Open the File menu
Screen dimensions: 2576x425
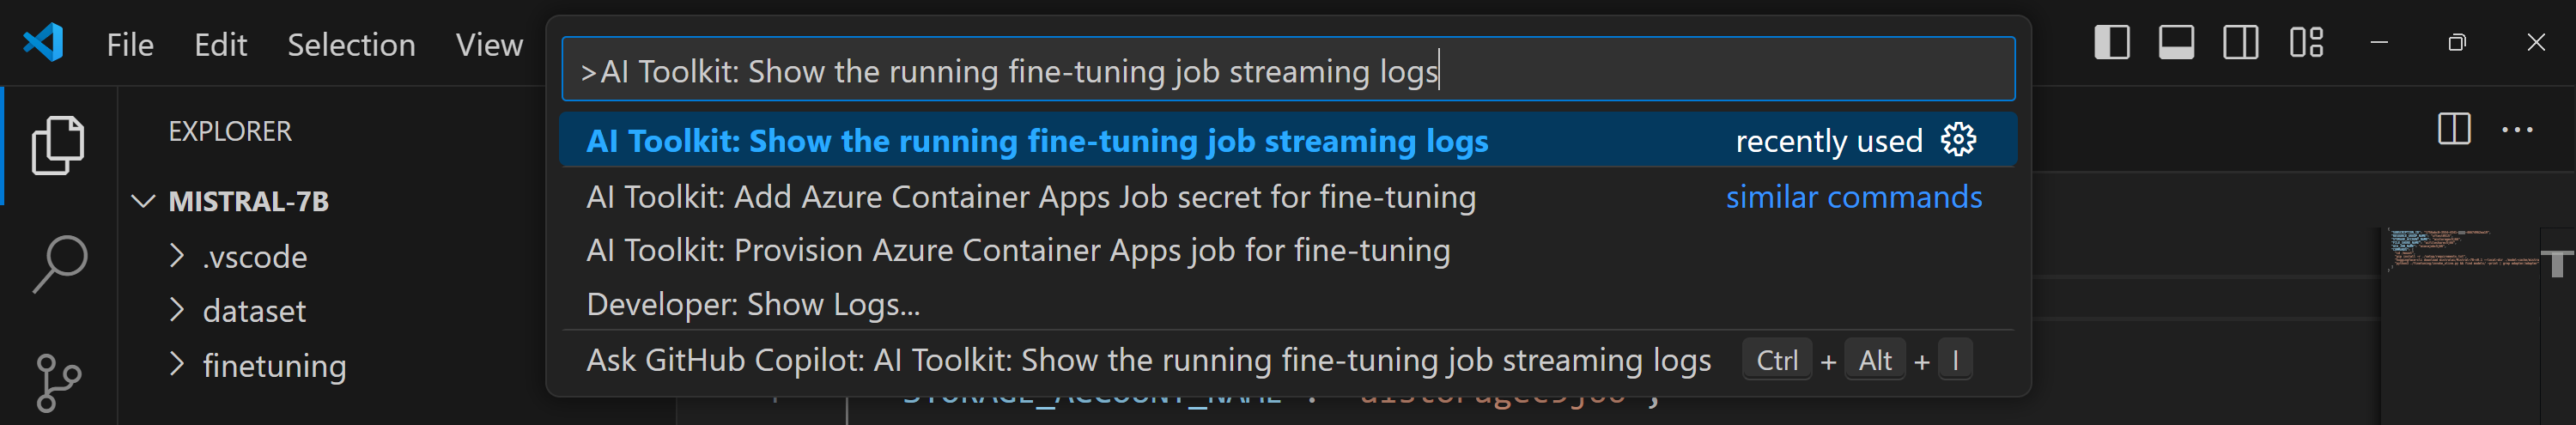(130, 45)
